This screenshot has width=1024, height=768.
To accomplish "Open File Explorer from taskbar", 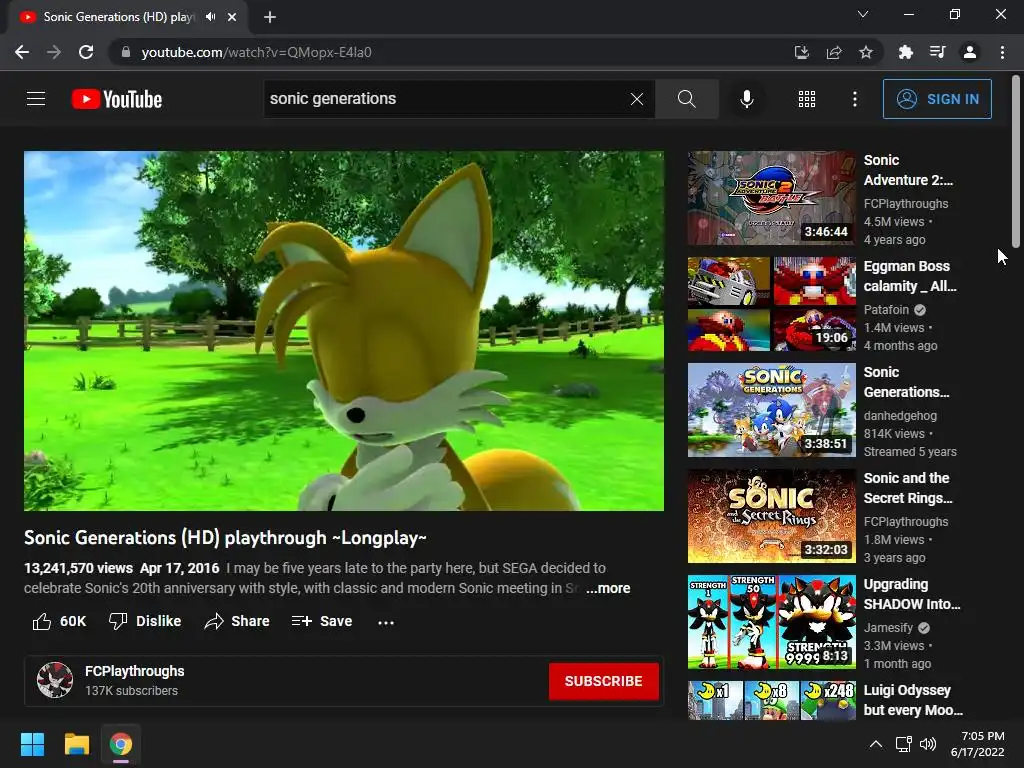I will click(76, 744).
